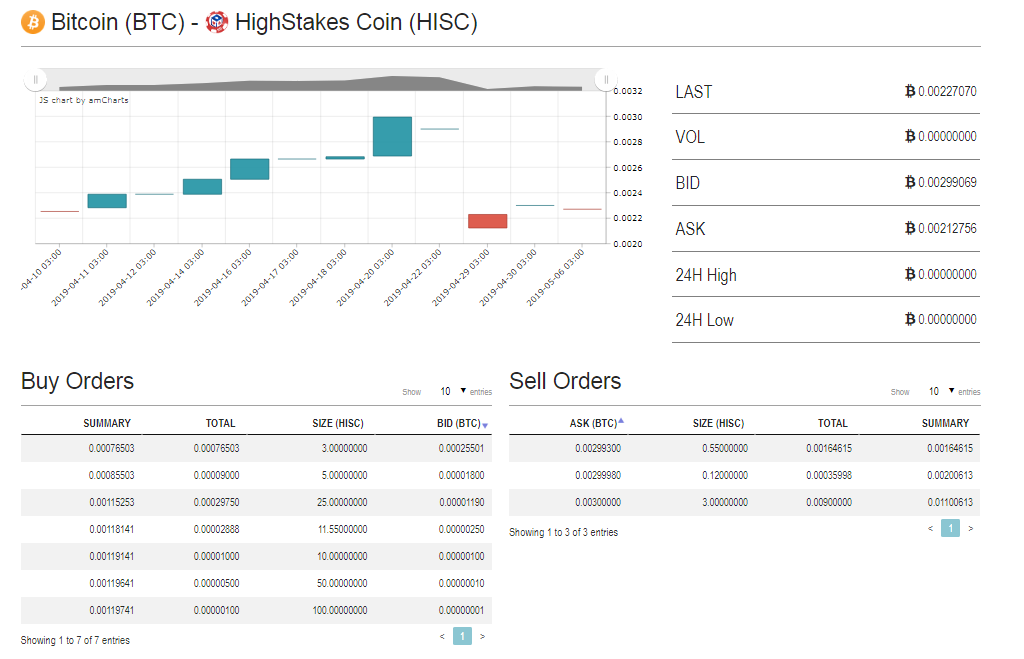Sort Sell Orders by SUMMARY column
The height and width of the screenshot is (659, 1024).
coord(945,423)
